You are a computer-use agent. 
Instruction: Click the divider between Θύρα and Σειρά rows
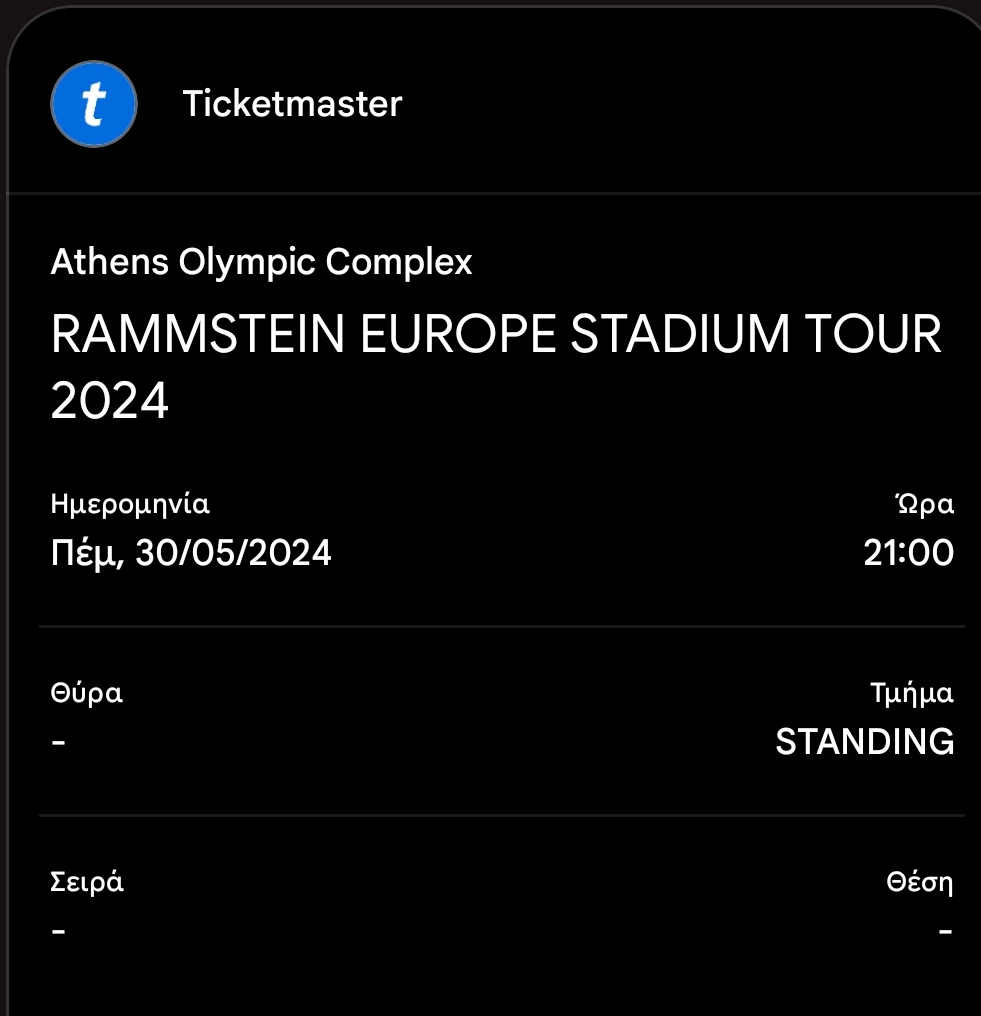pos(500,816)
